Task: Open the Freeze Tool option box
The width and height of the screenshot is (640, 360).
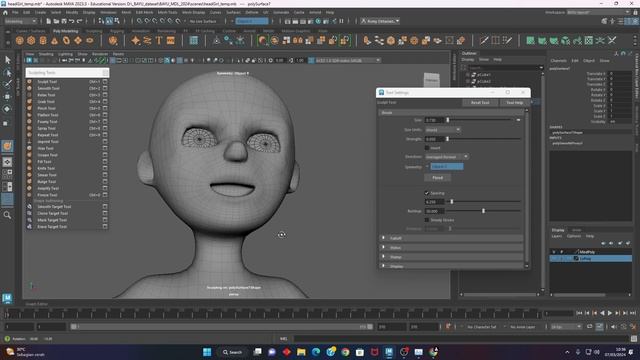Action: pos(105,195)
